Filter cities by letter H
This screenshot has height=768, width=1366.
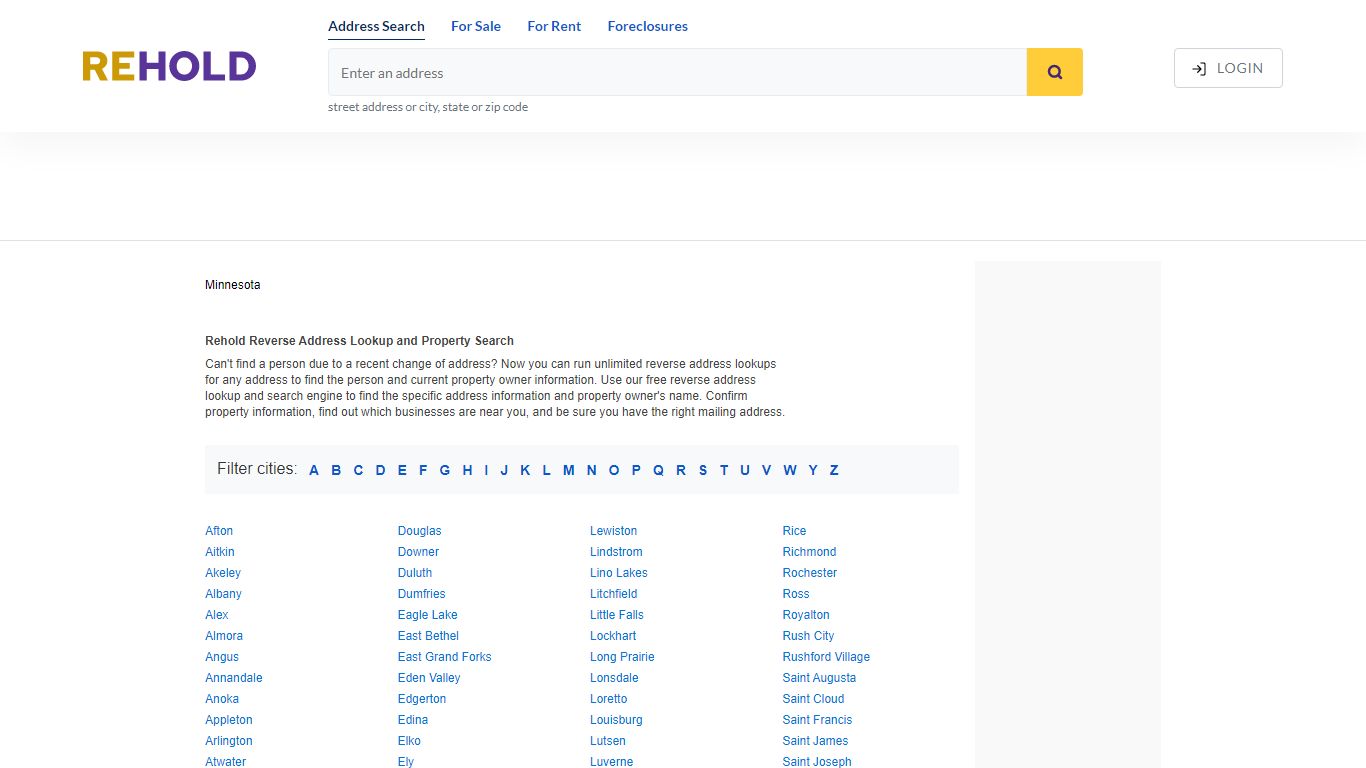pos(467,470)
